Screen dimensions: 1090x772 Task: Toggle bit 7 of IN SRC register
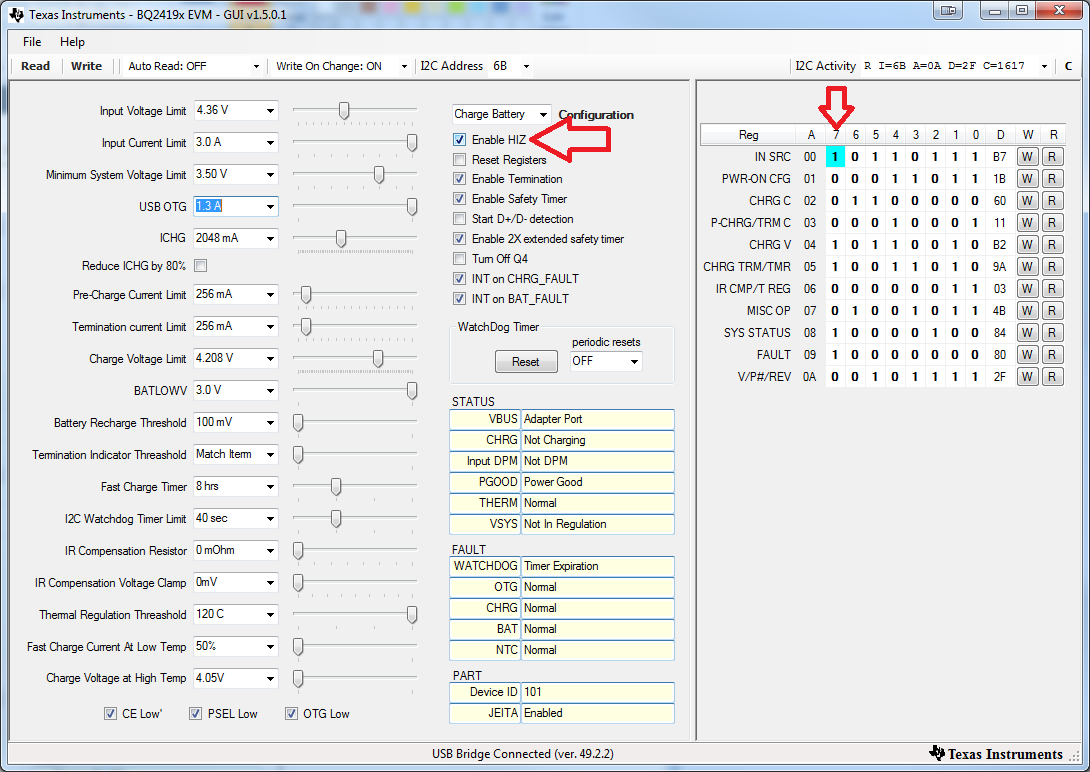coord(835,157)
